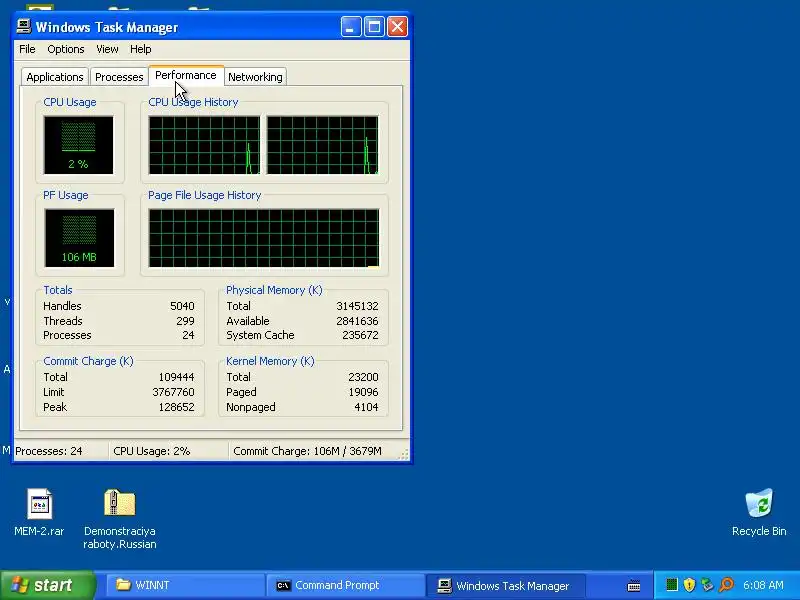Open the View menu
This screenshot has width=800, height=600.
click(x=107, y=49)
